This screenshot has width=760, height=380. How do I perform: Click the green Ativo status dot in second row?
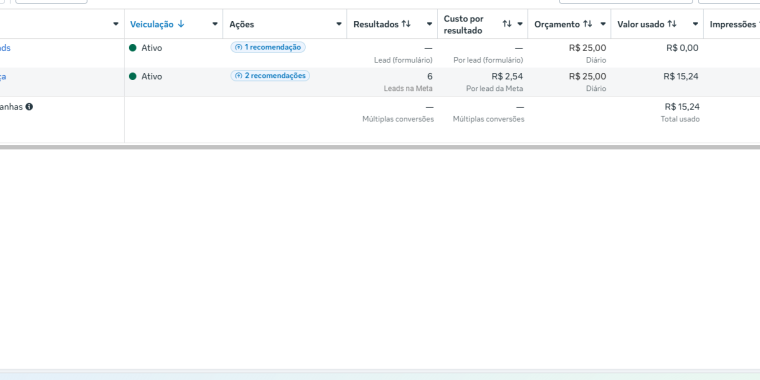coord(133,76)
